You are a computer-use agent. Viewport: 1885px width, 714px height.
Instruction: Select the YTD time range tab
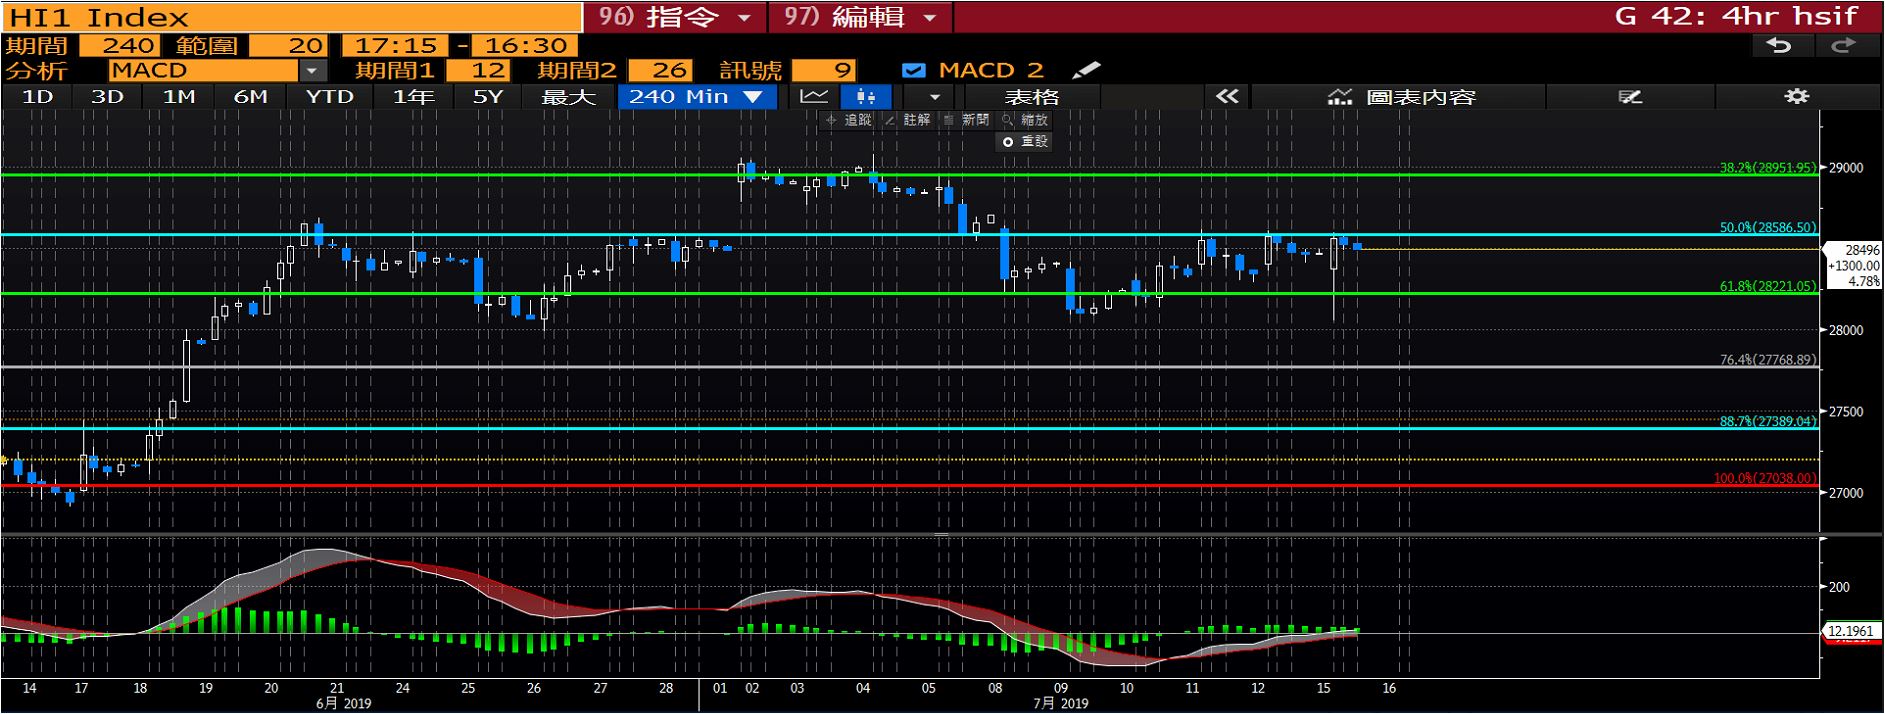tap(329, 96)
